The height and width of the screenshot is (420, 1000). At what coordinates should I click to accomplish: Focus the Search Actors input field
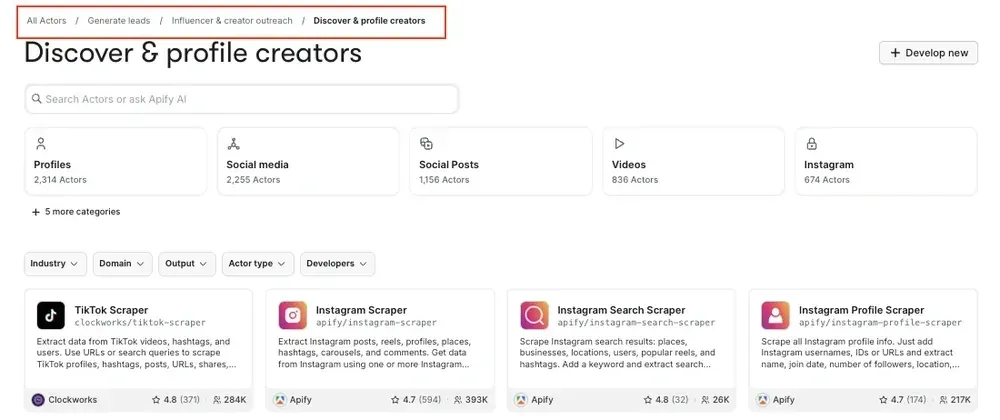241,99
